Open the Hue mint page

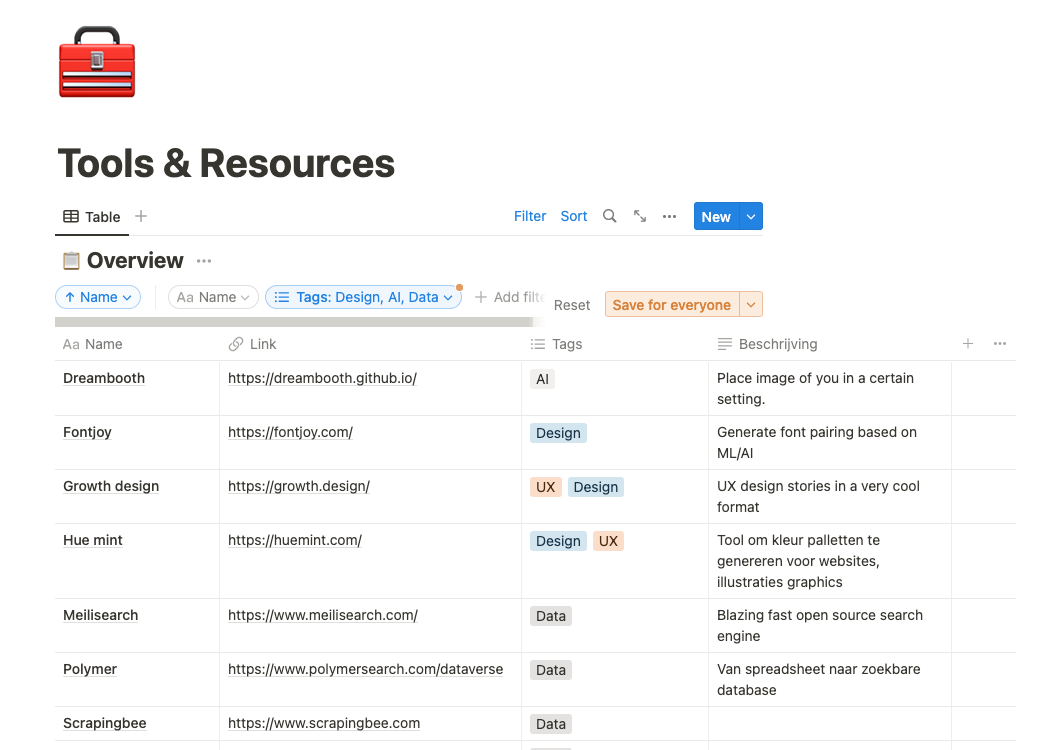[93, 541]
